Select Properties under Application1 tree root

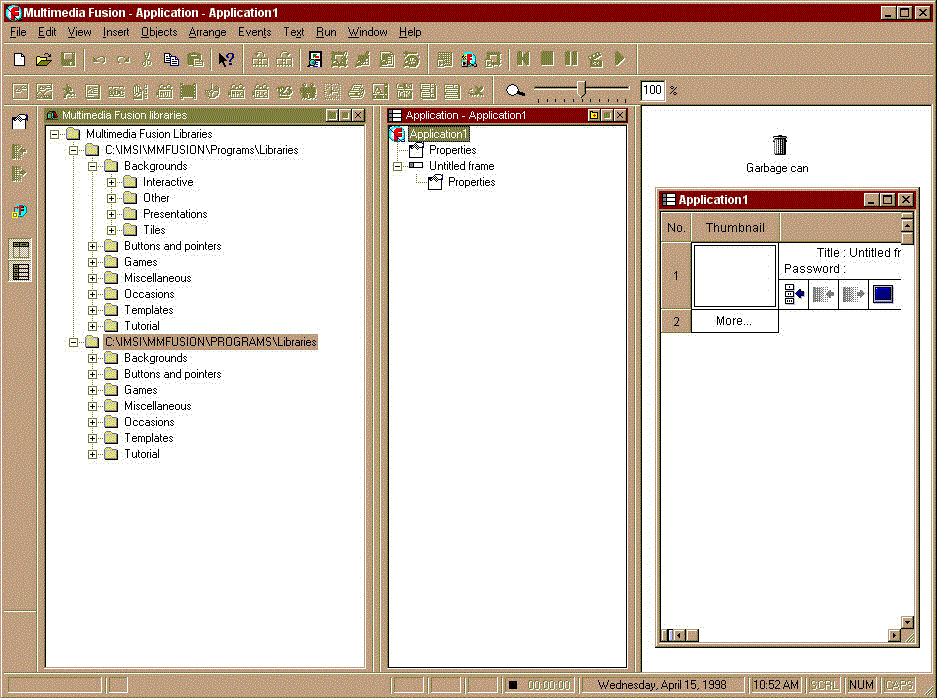(452, 150)
